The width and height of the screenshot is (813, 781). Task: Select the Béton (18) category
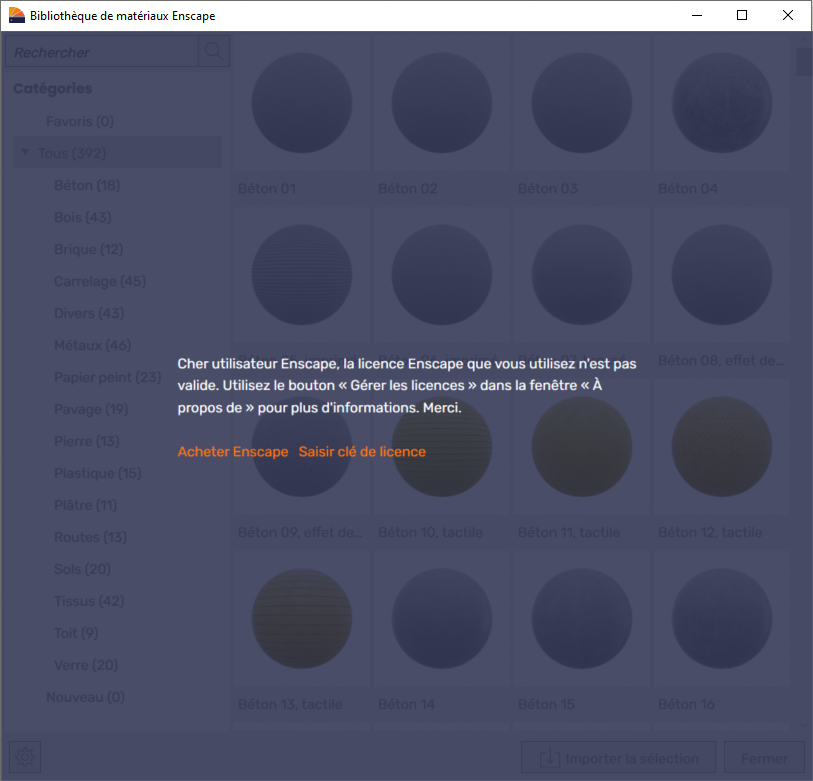pyautogui.click(x=87, y=185)
